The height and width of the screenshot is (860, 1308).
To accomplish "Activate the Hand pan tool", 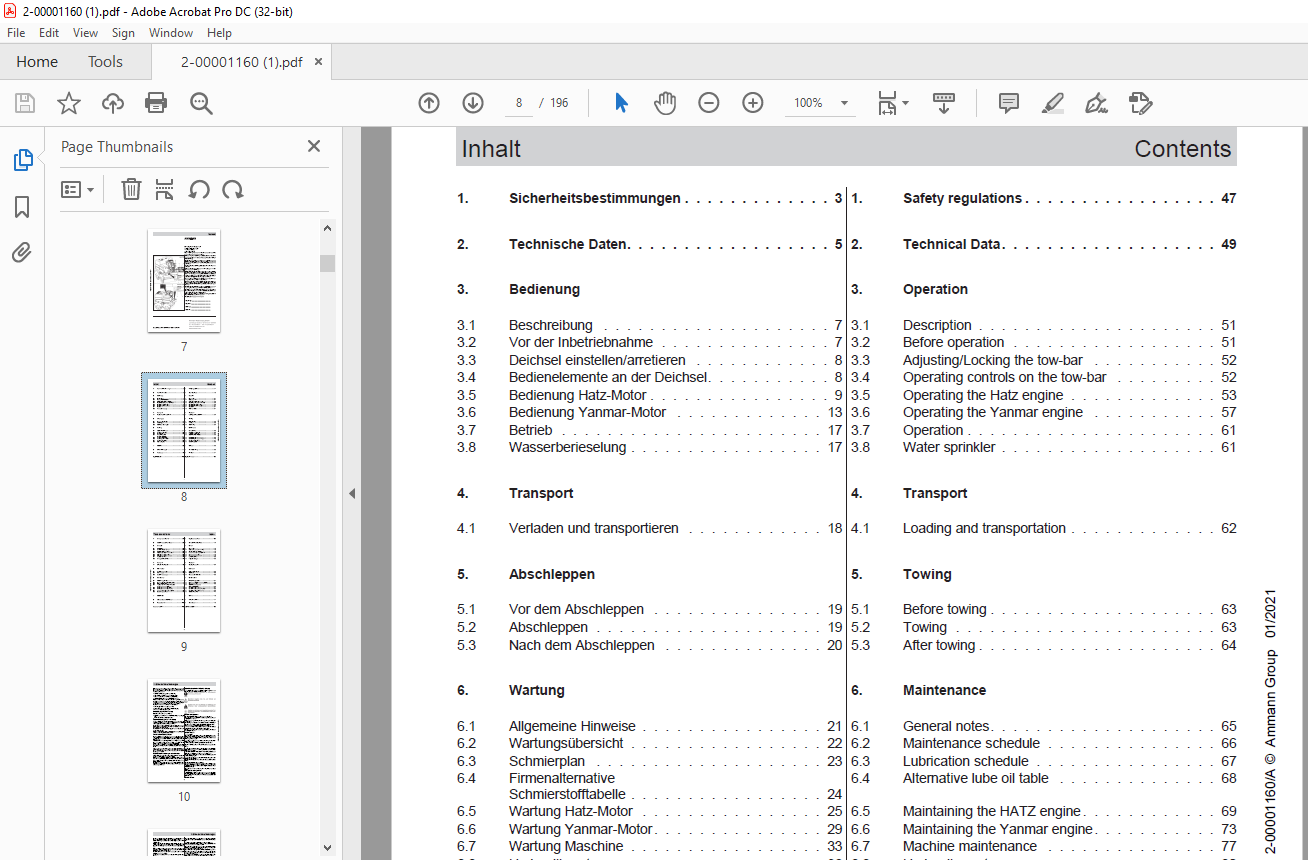I will pos(665,103).
